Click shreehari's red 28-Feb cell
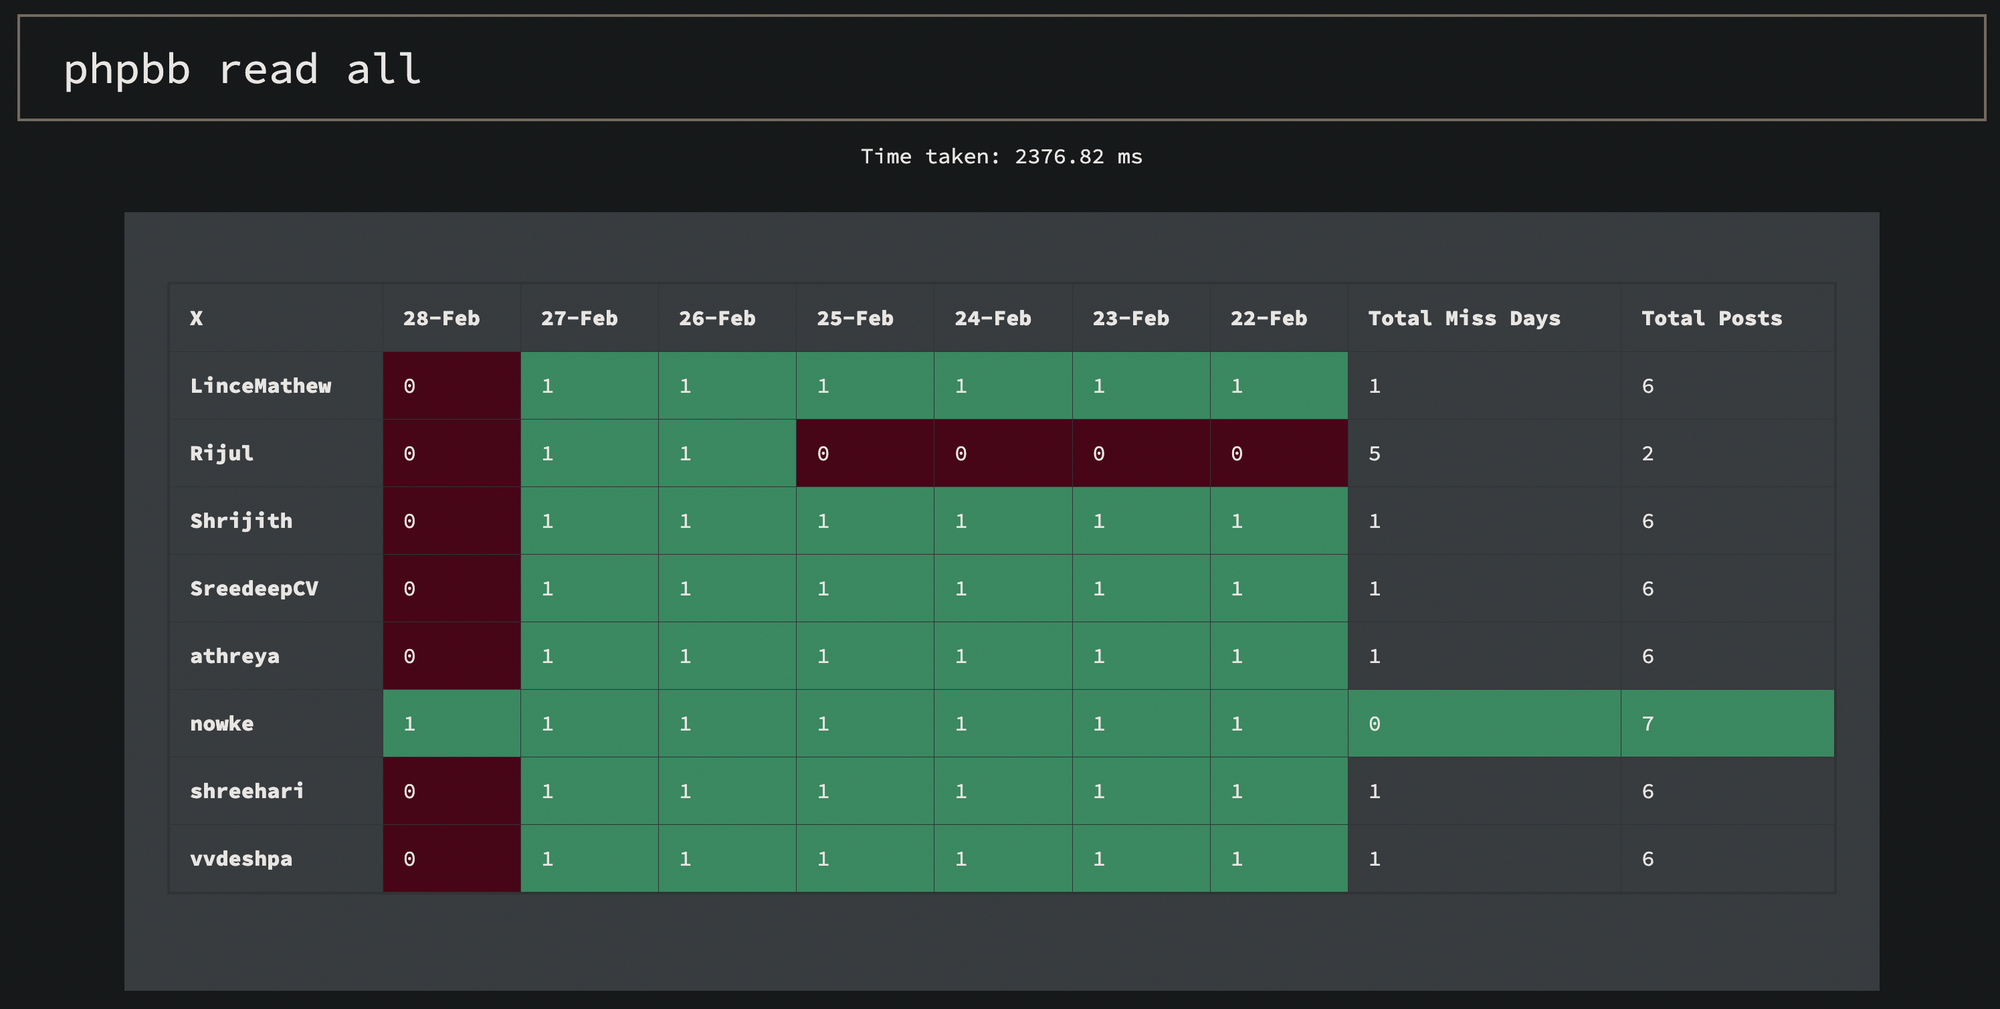 pos(452,791)
